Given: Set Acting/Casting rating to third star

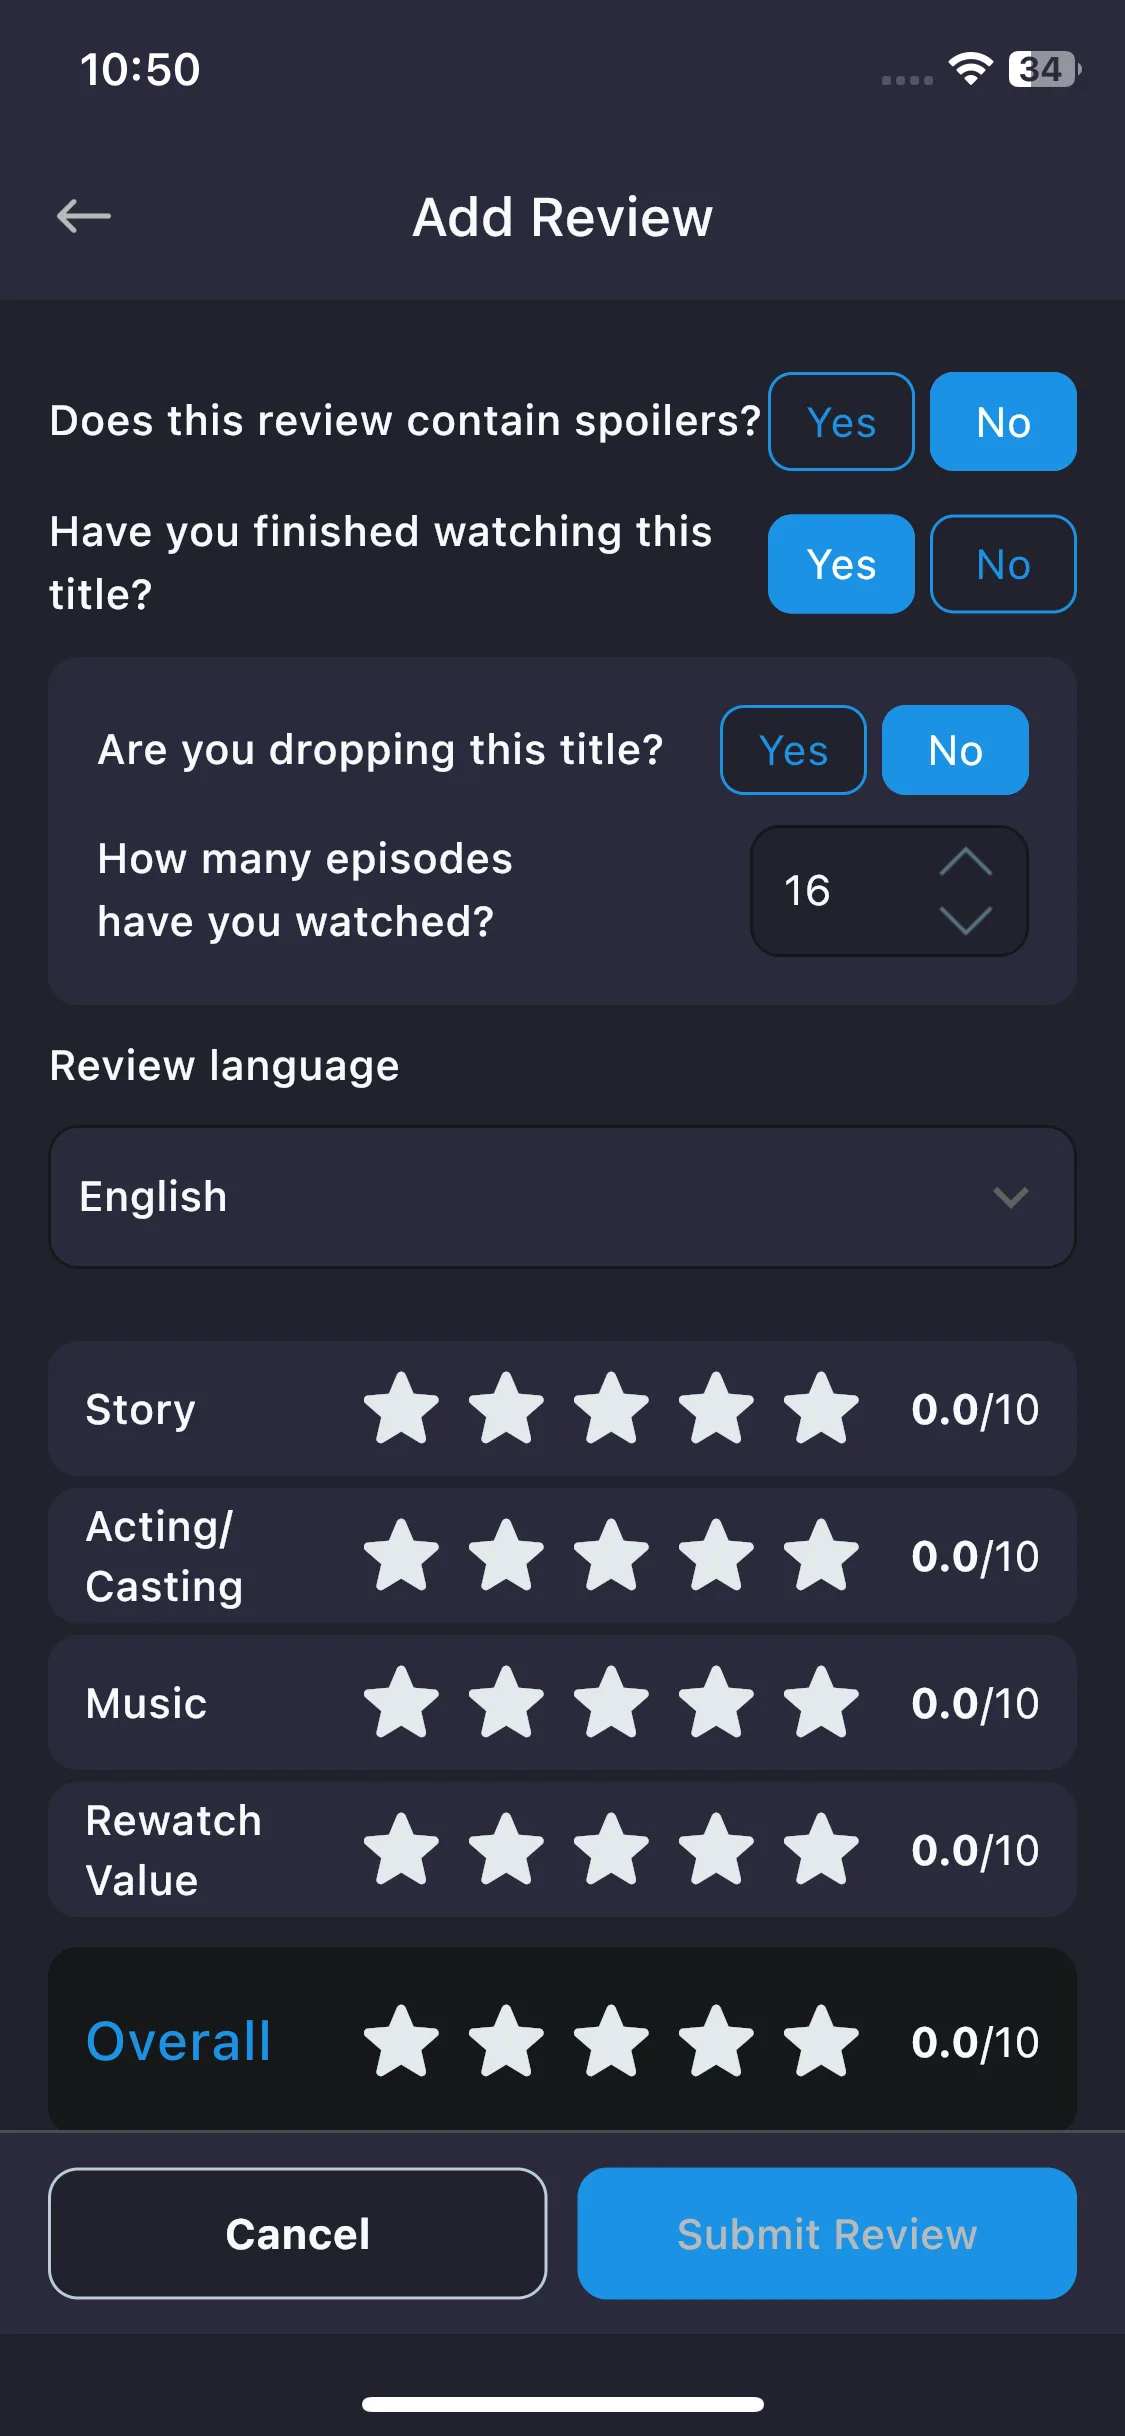Looking at the screenshot, I should (611, 1556).
